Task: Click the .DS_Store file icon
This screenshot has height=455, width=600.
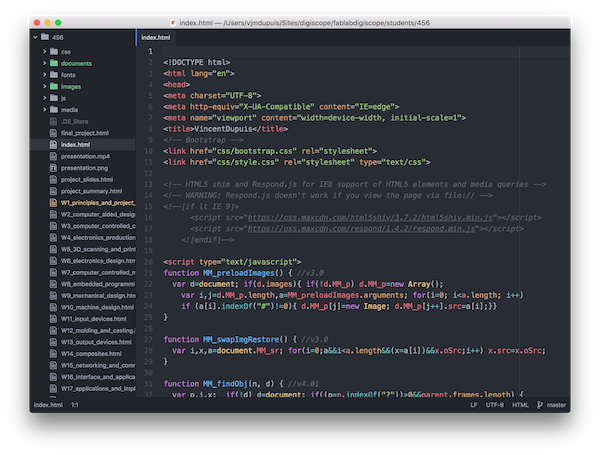Action: 53,121
